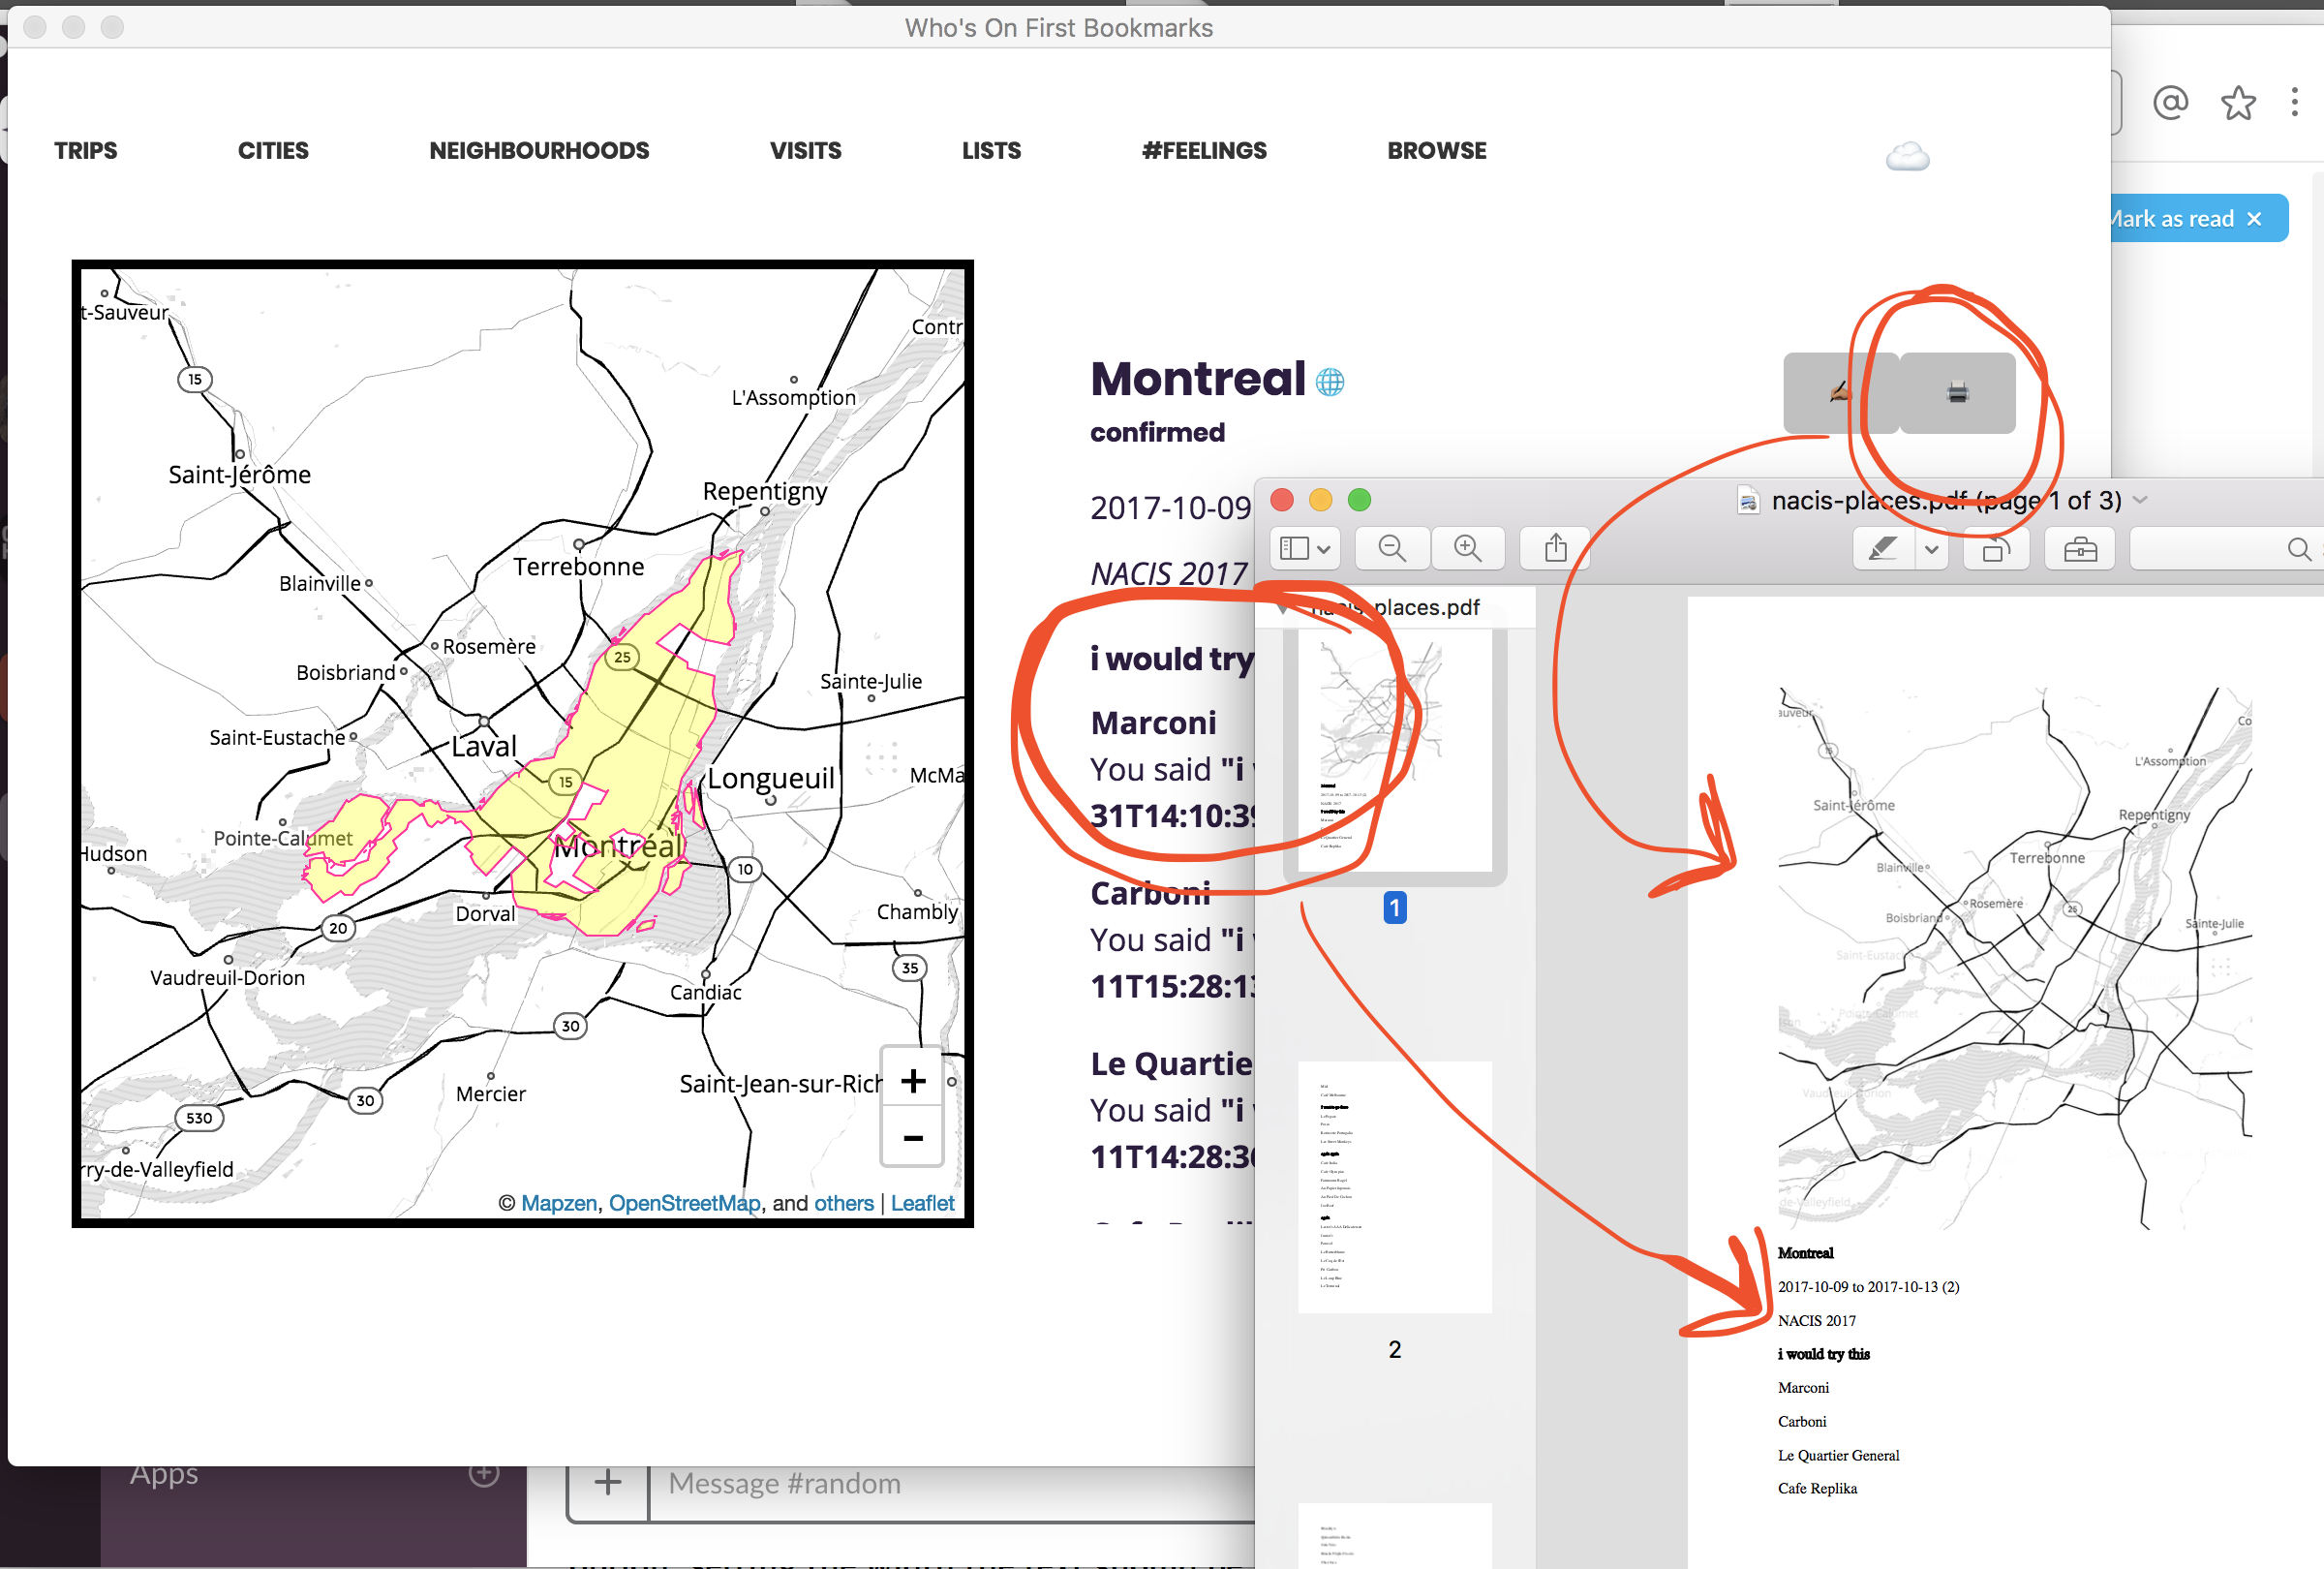The image size is (2324, 1569).
Task: Click 'Cafe Replika' in the PDF page
Action: click(1817, 1488)
